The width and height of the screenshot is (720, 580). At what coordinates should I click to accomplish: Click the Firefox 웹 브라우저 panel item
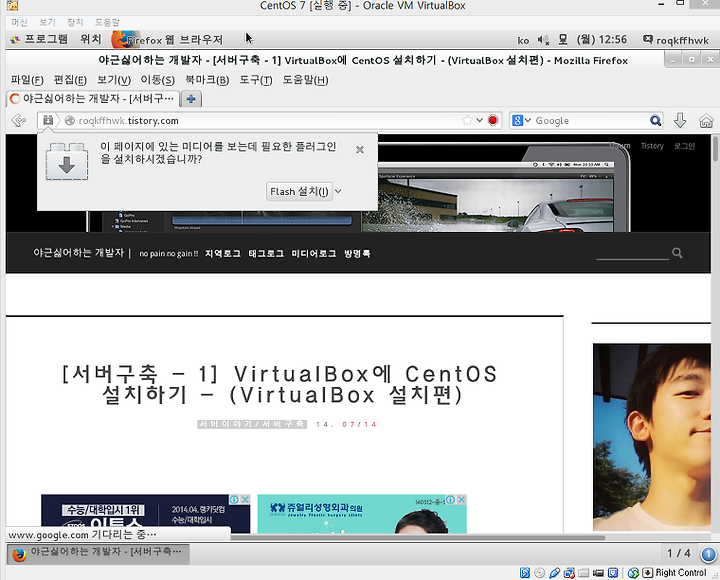(168, 40)
